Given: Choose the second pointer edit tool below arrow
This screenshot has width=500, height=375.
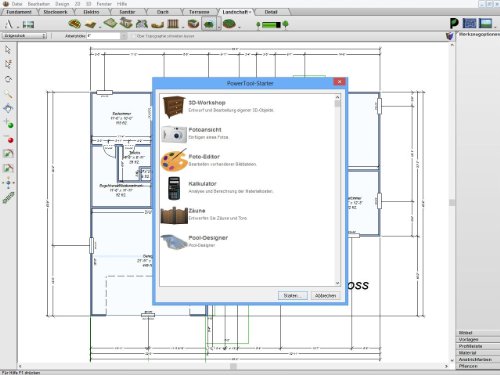Looking at the screenshot, I should [8, 64].
